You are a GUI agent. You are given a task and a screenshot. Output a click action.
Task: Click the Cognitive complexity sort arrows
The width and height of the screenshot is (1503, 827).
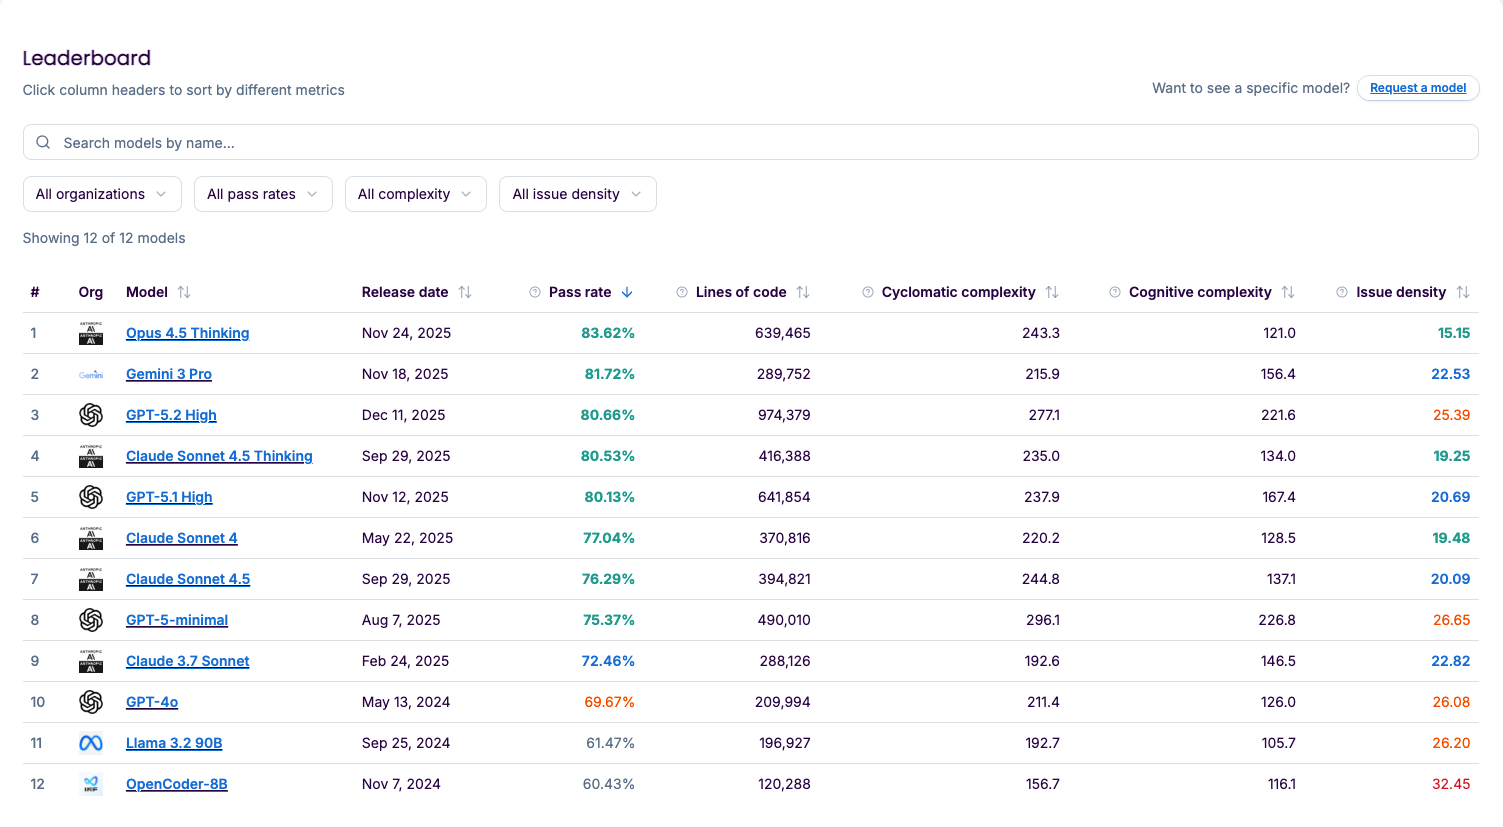pyautogui.click(x=1288, y=292)
